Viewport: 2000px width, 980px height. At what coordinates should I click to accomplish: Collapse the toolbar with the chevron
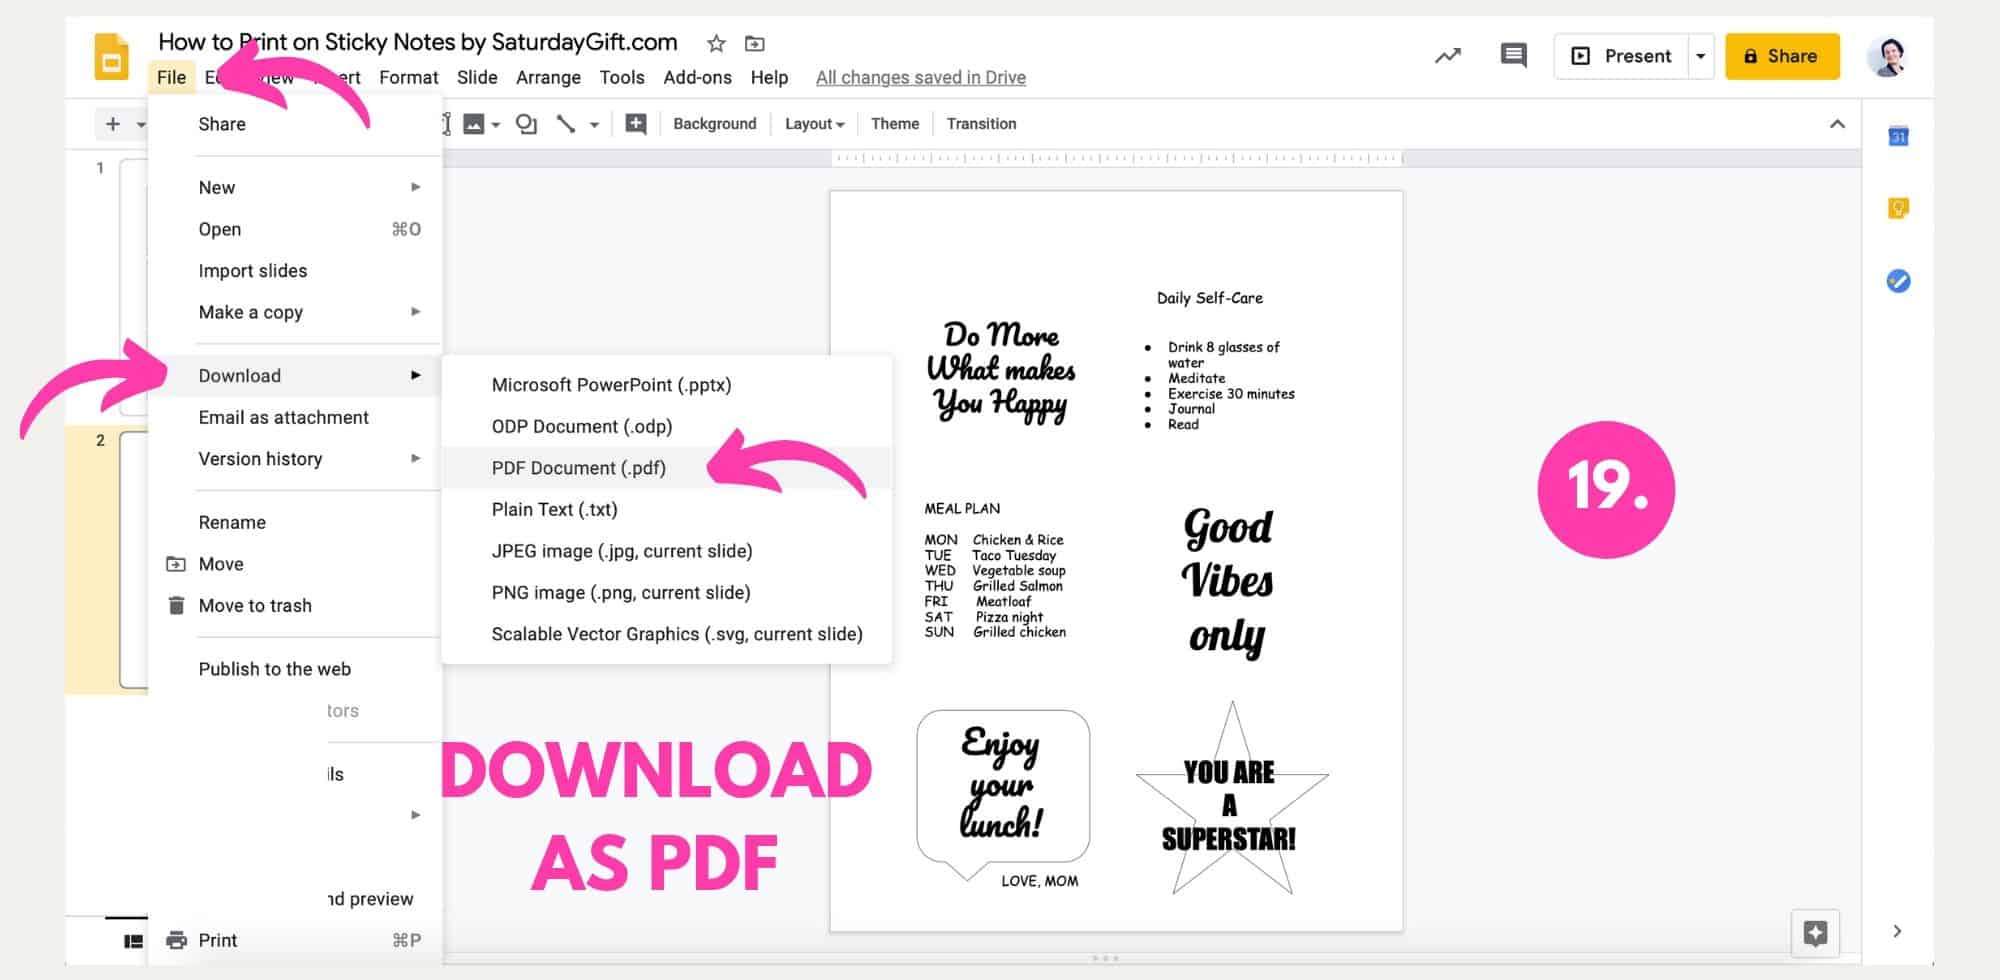click(x=1838, y=124)
